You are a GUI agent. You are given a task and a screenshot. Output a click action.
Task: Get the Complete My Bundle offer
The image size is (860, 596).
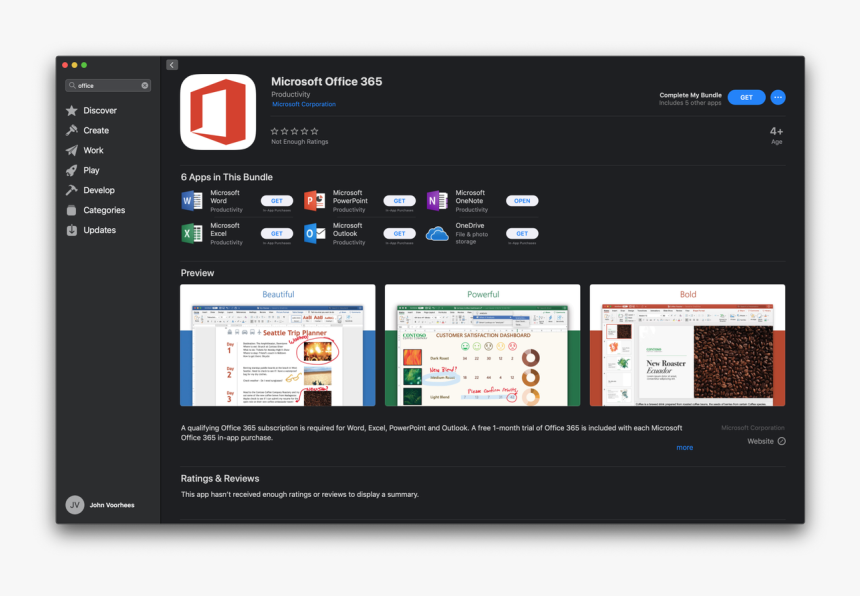(746, 97)
